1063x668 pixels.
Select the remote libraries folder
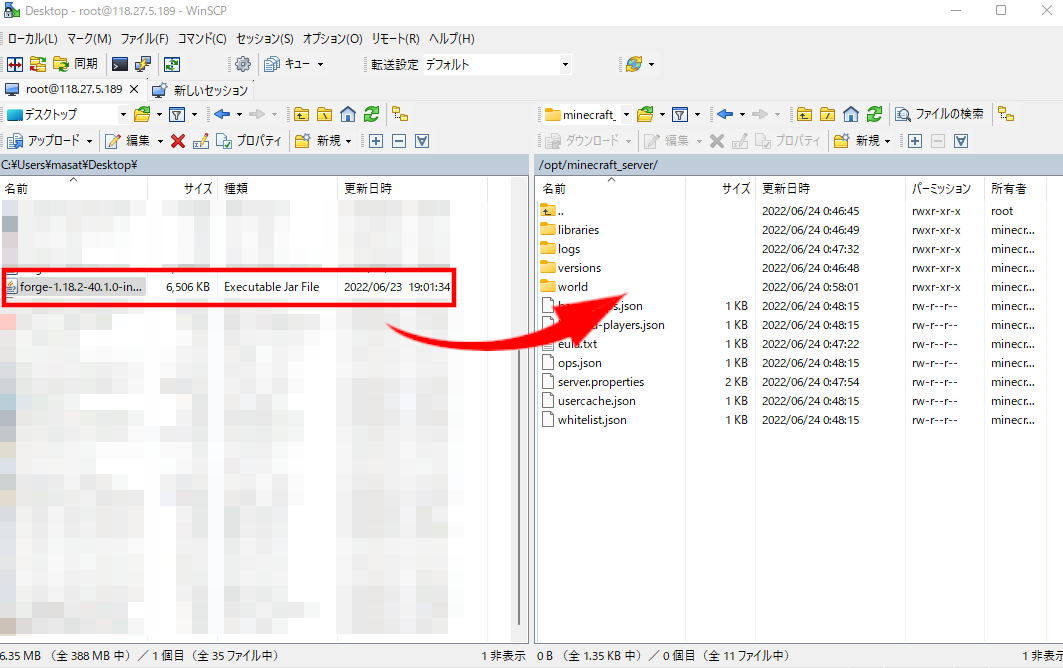[578, 230]
